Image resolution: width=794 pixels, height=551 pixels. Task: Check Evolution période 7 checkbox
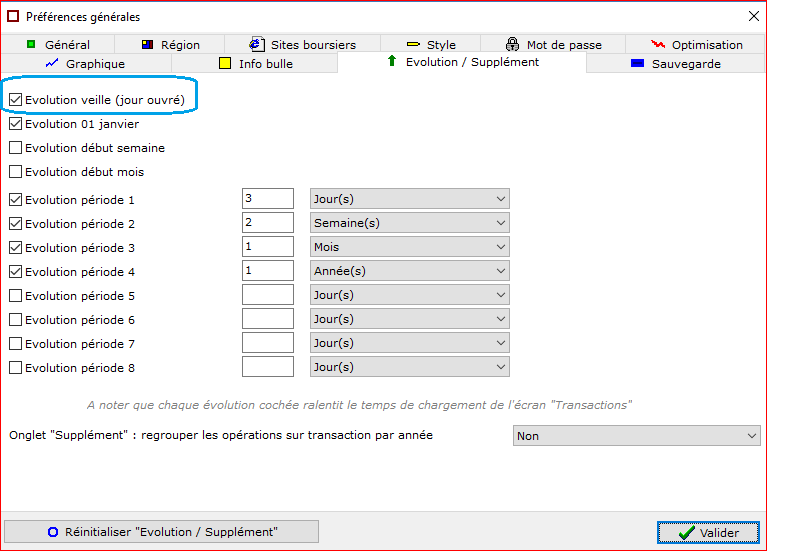tap(16, 343)
